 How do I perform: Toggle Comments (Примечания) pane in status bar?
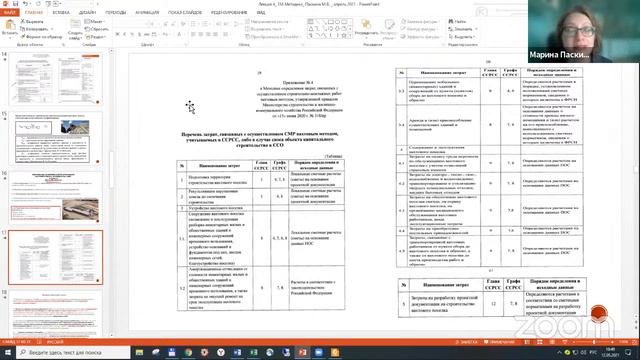point(499,342)
